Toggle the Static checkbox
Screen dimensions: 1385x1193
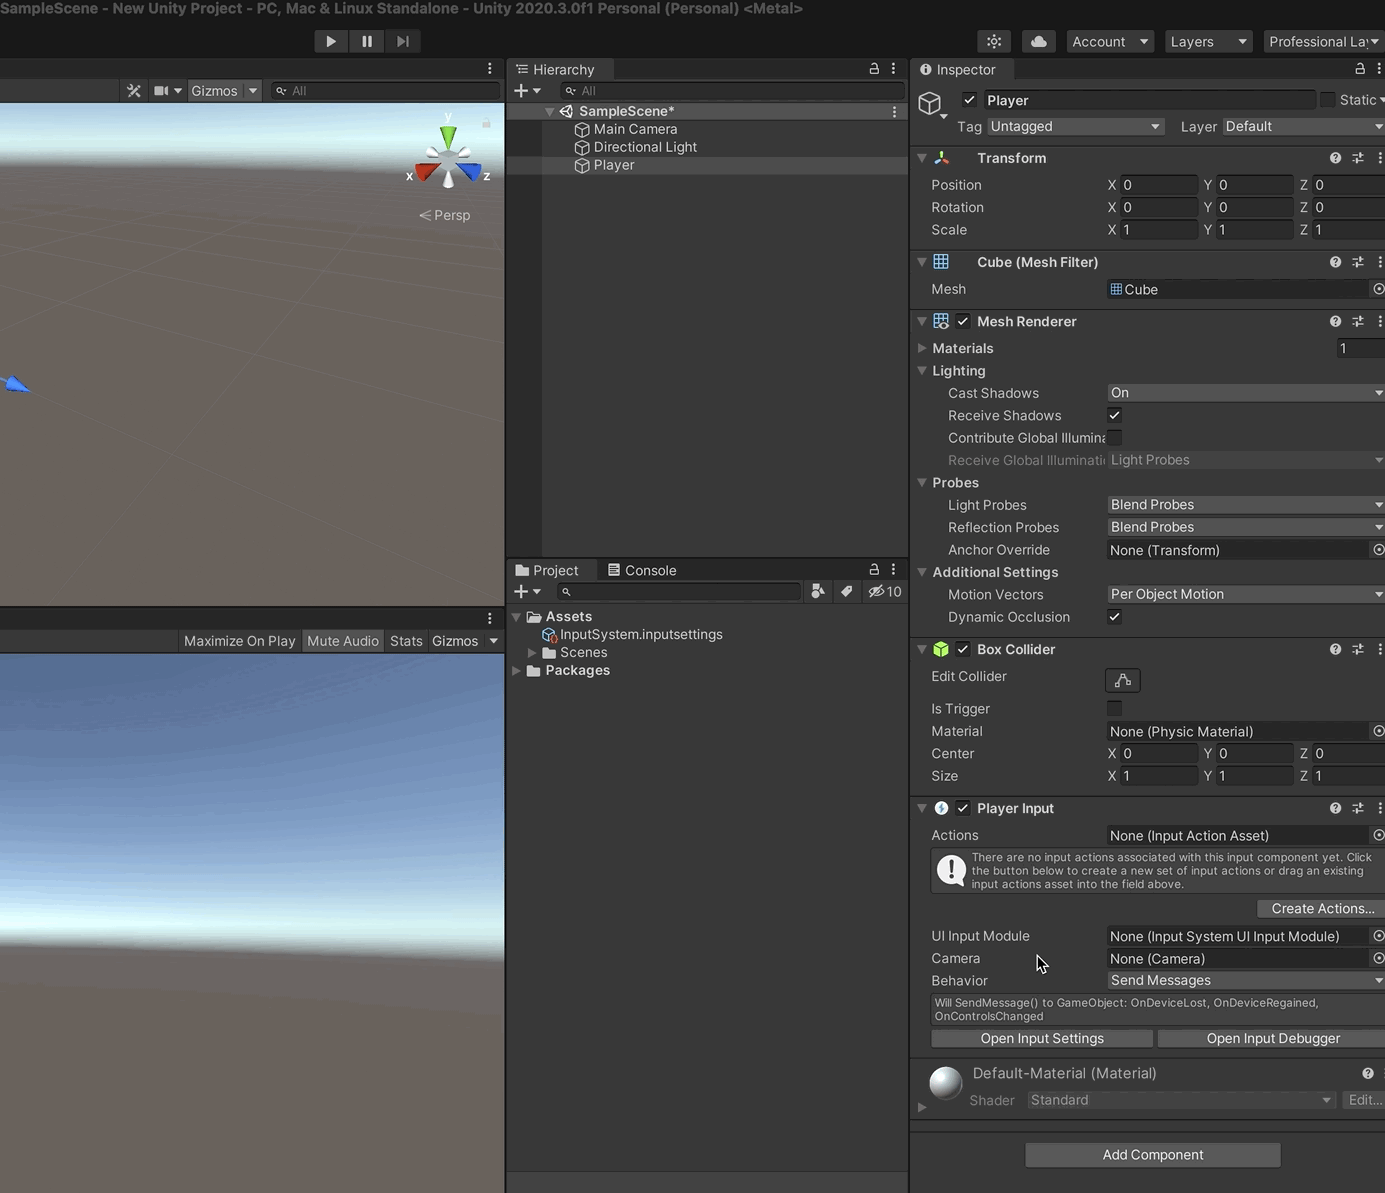point(1327,100)
